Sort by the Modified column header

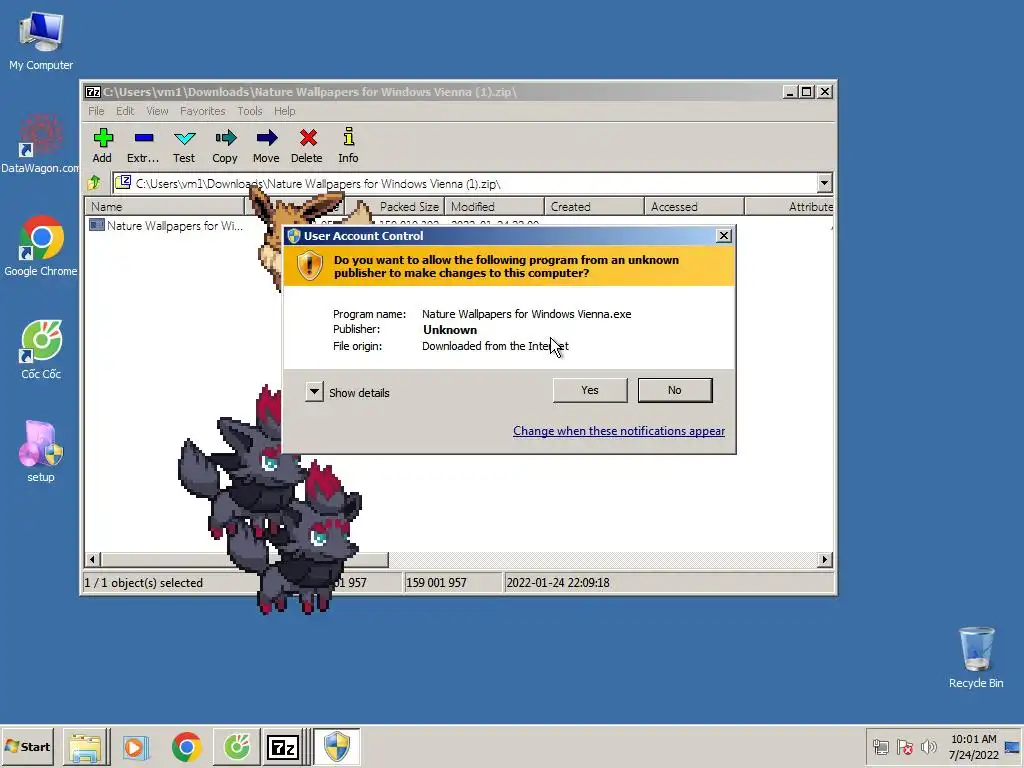(x=494, y=206)
